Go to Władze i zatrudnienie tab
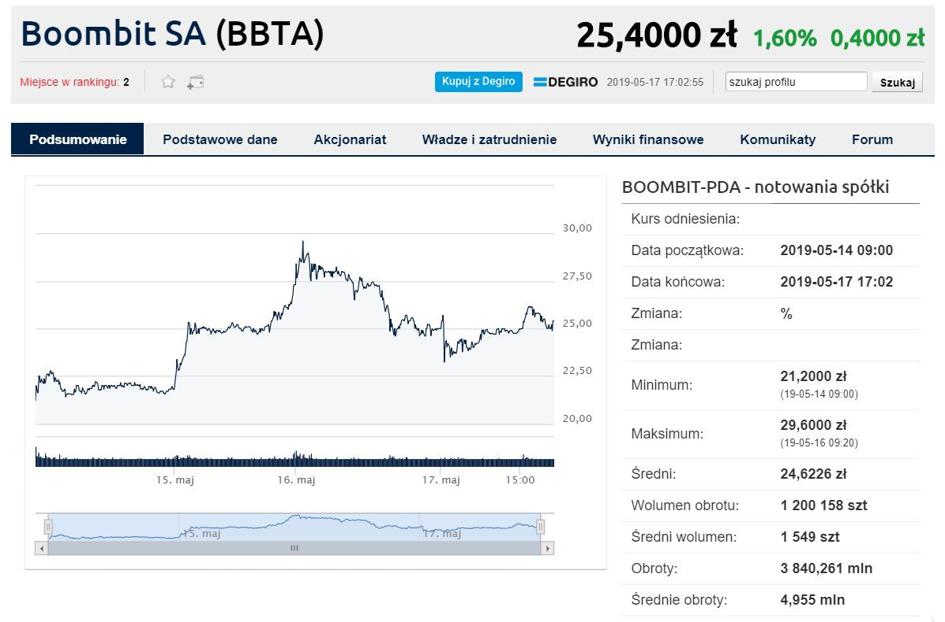 pos(489,139)
